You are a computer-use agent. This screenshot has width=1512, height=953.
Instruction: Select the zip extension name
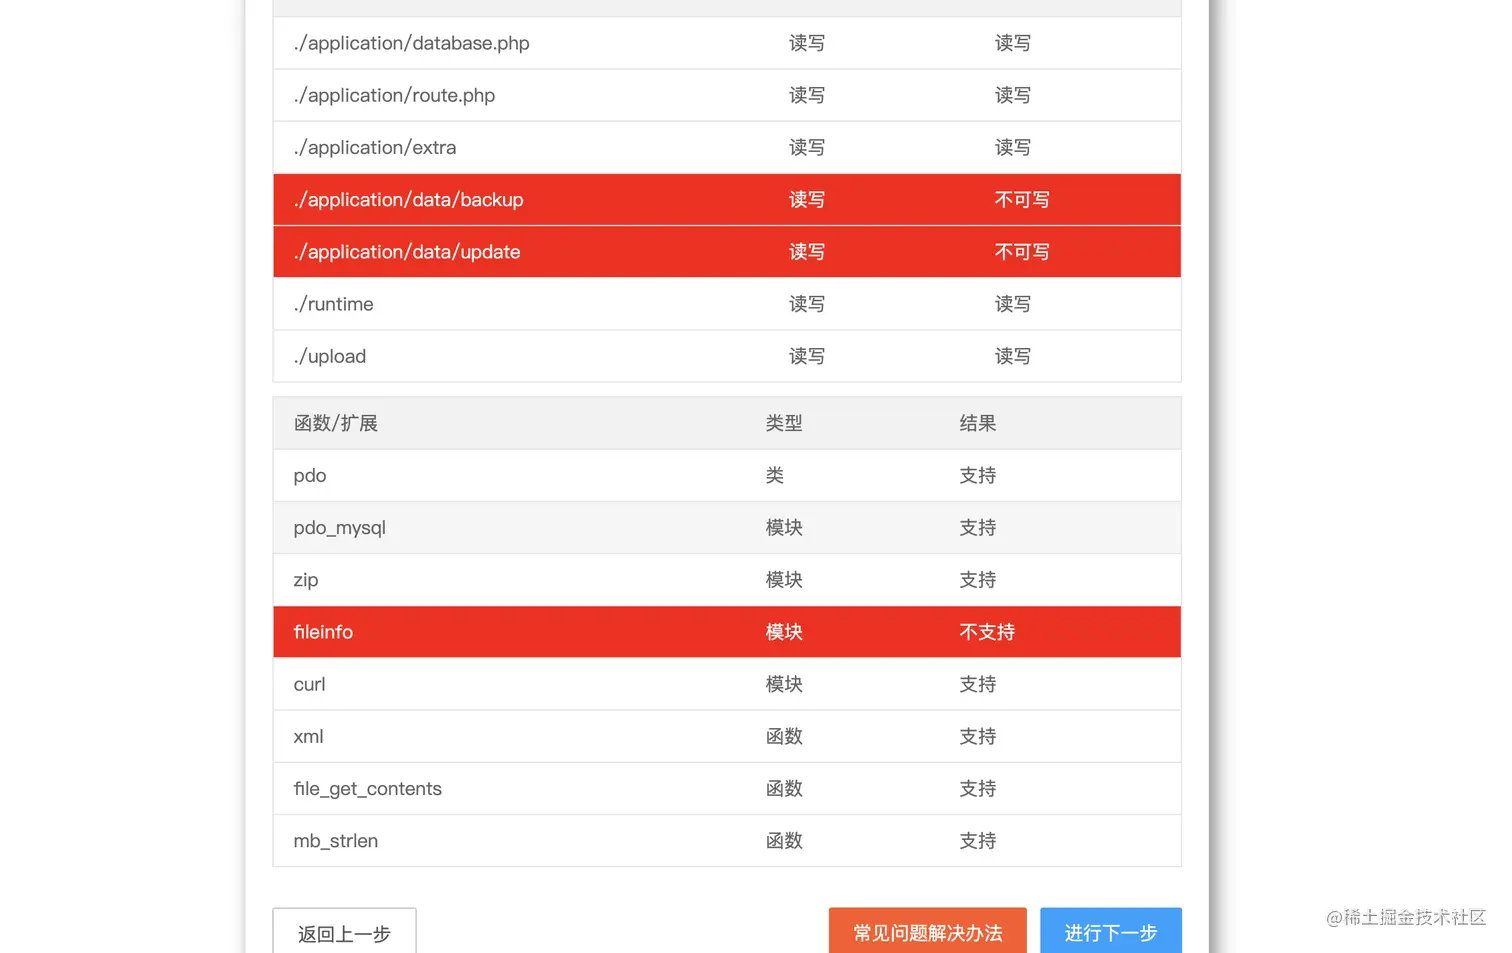[x=306, y=580]
